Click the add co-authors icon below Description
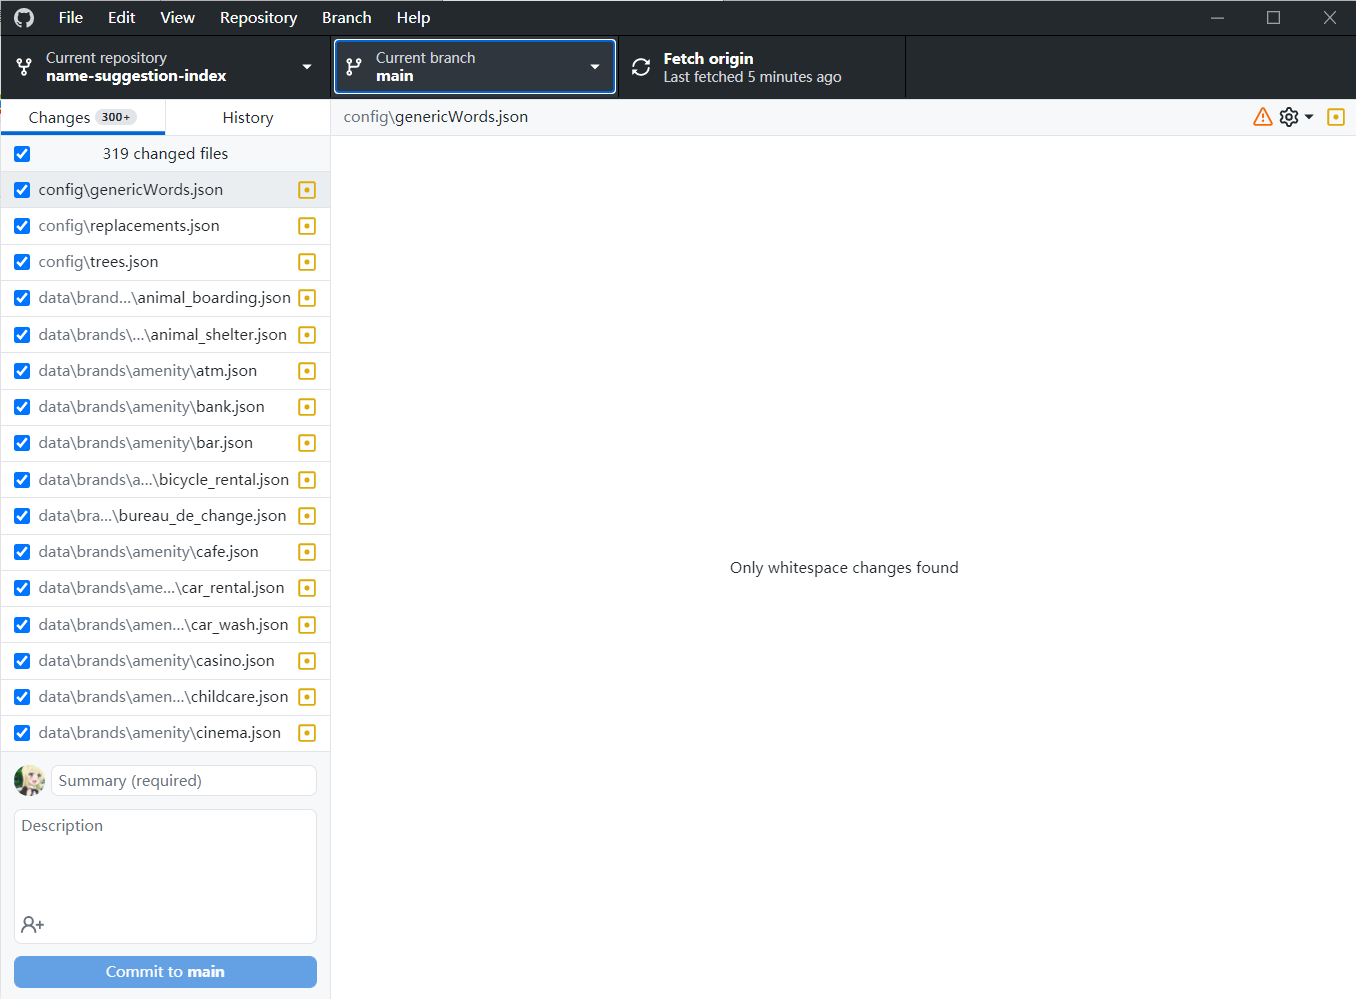This screenshot has width=1356, height=999. (31, 924)
